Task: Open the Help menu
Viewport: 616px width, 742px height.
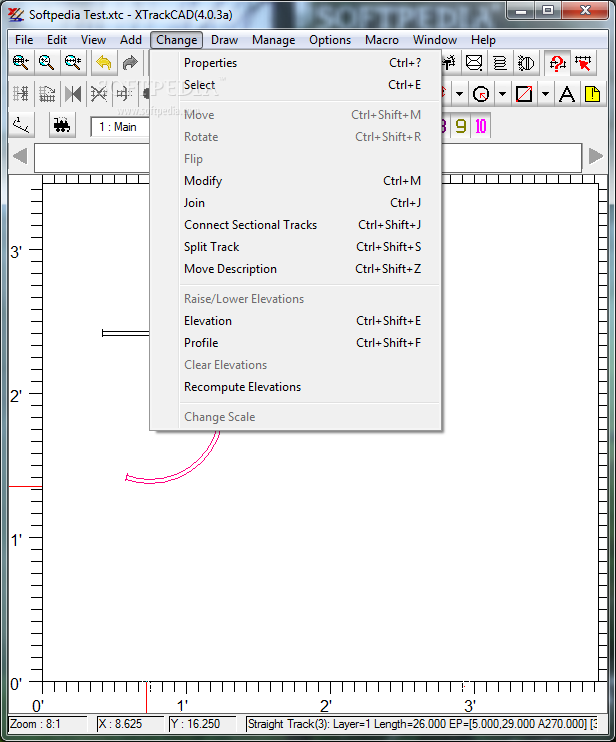Action: click(483, 40)
